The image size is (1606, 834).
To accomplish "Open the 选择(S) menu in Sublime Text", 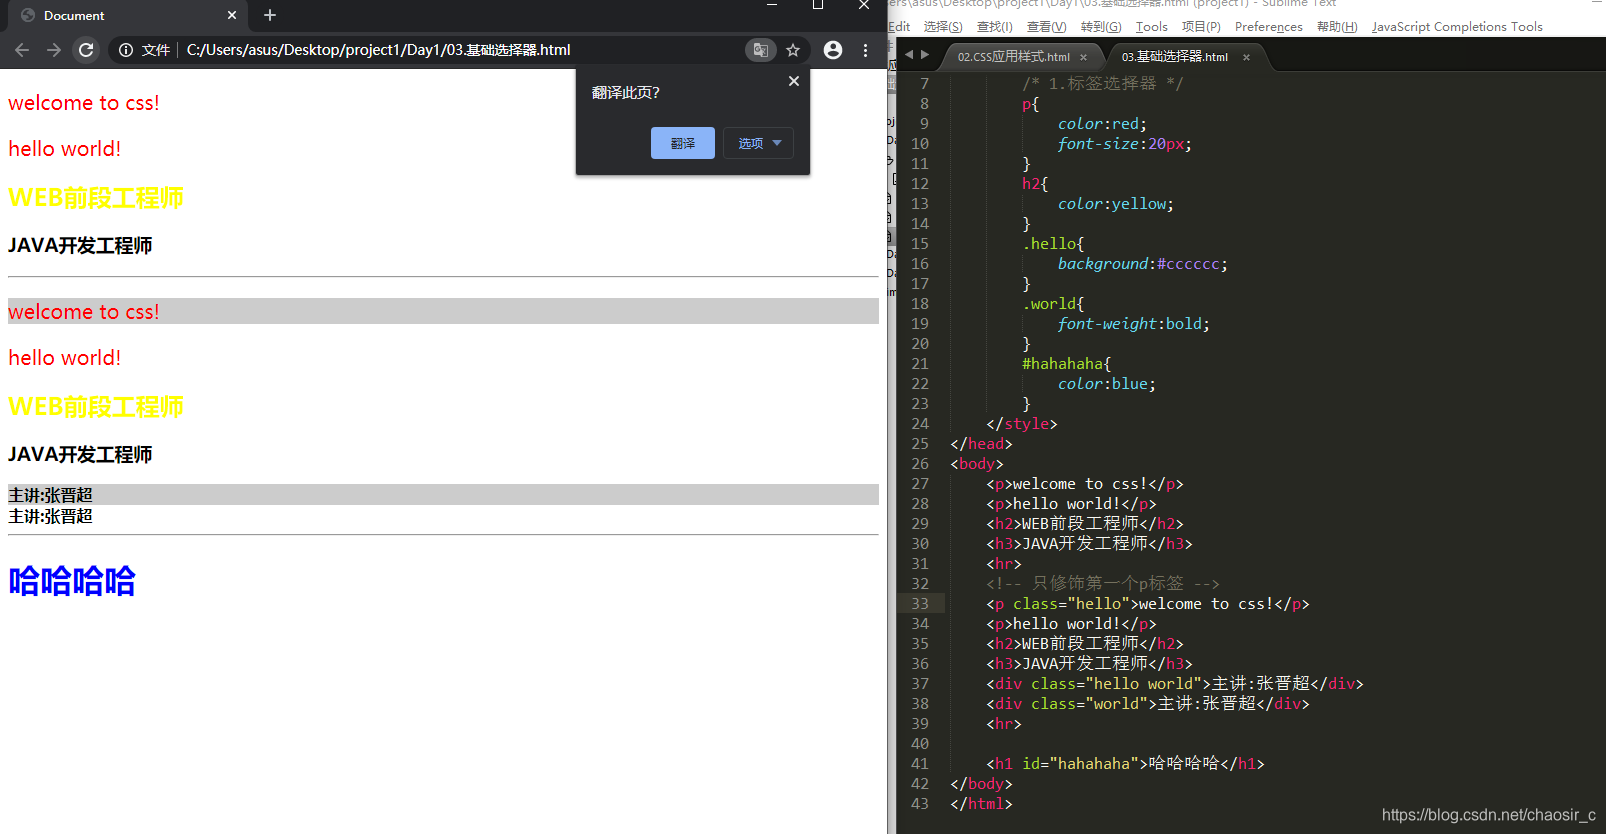I will (x=943, y=27).
